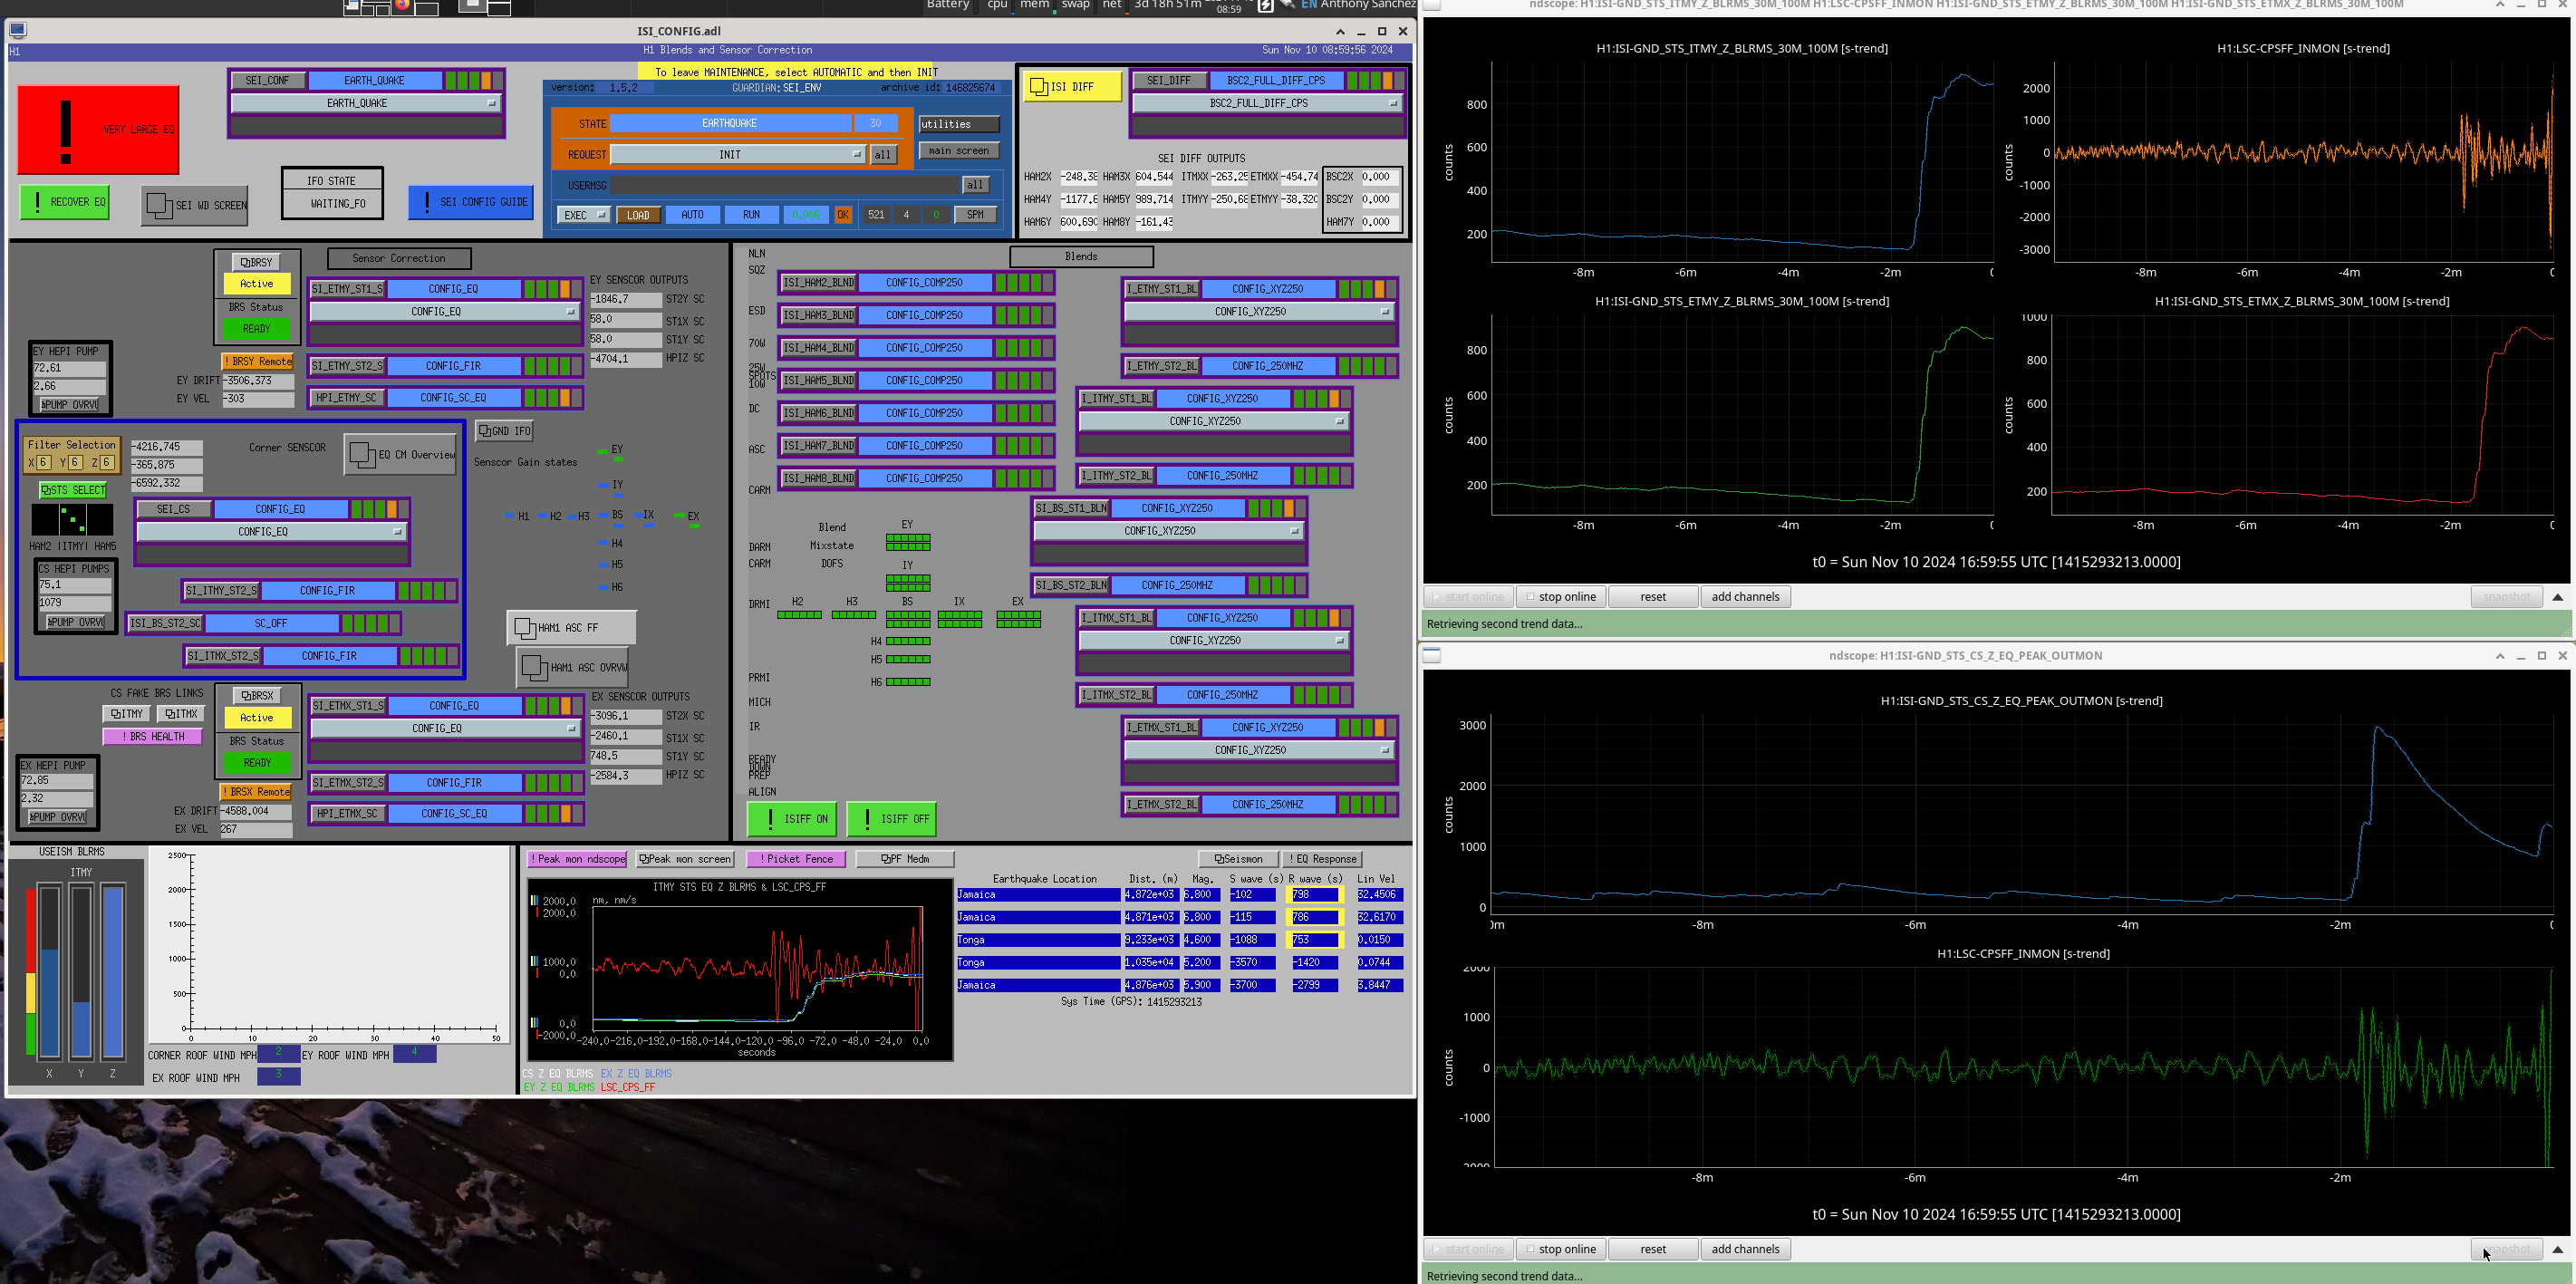Click the BRSX Remote button
Image resolution: width=2576 pixels, height=1284 pixels.
click(256, 792)
